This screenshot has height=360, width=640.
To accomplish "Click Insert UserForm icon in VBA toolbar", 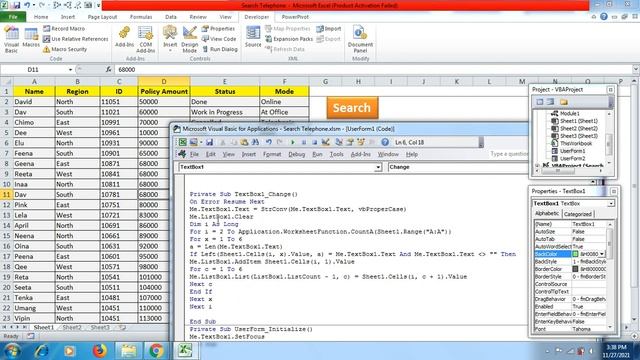I will [193, 142].
